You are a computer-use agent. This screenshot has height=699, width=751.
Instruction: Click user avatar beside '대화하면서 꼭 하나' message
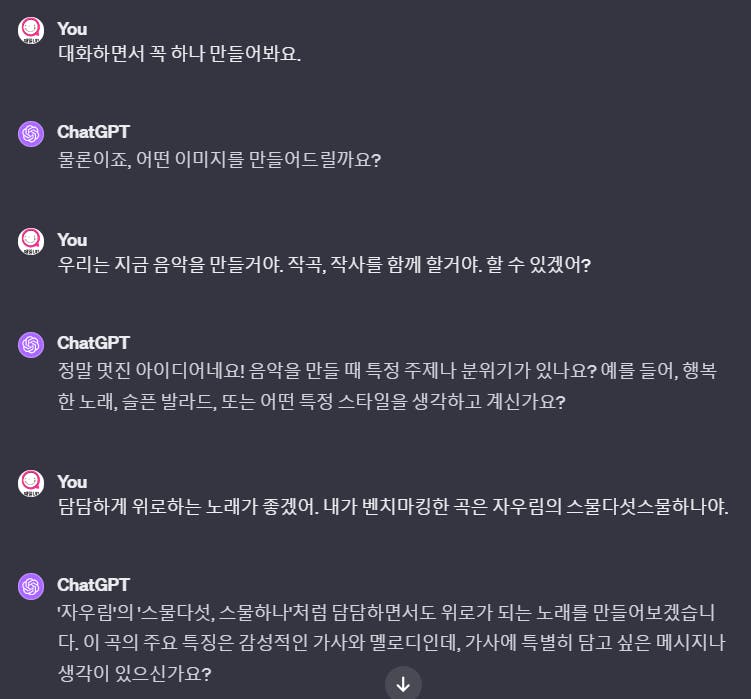(31, 30)
